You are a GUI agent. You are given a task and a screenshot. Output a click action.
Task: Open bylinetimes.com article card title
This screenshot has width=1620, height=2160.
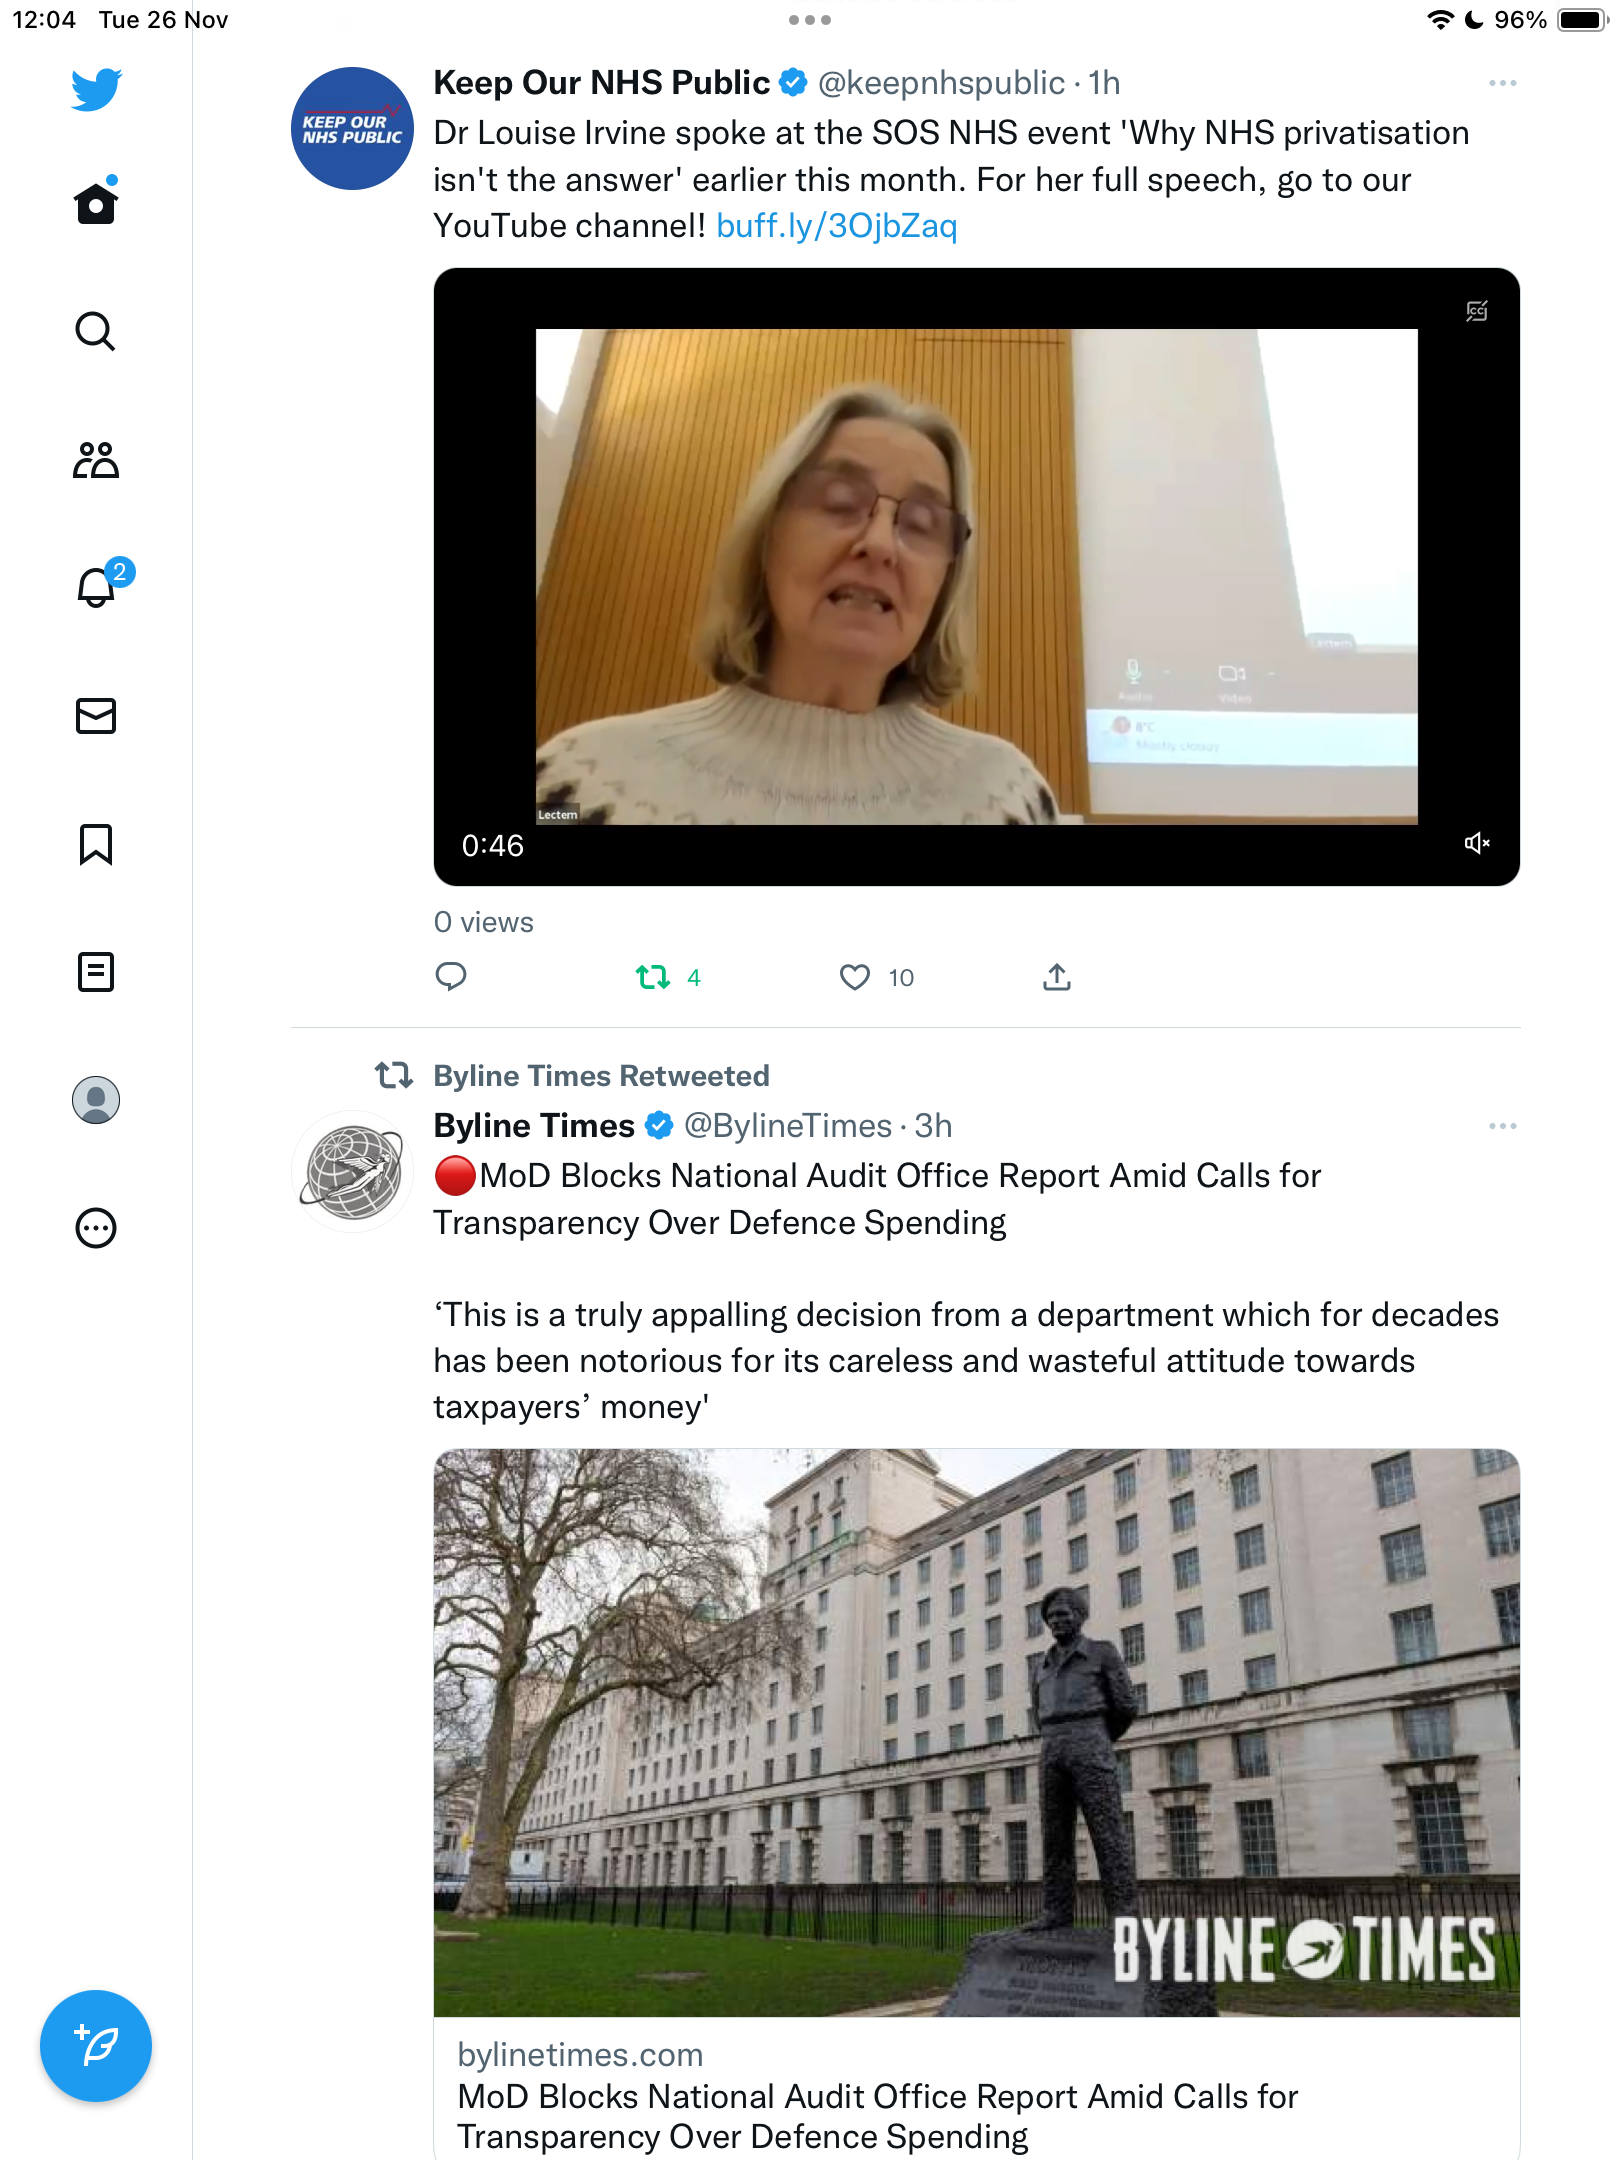pyautogui.click(x=877, y=2116)
